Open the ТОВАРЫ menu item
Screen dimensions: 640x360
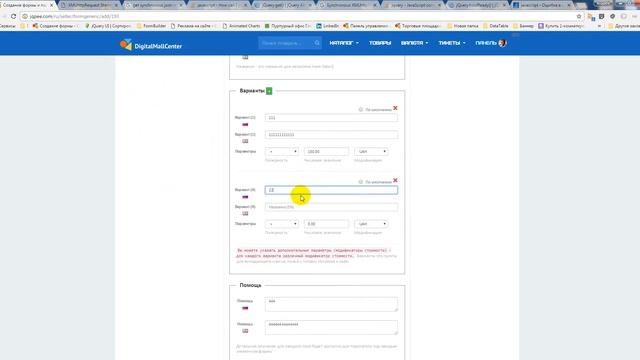(x=380, y=43)
